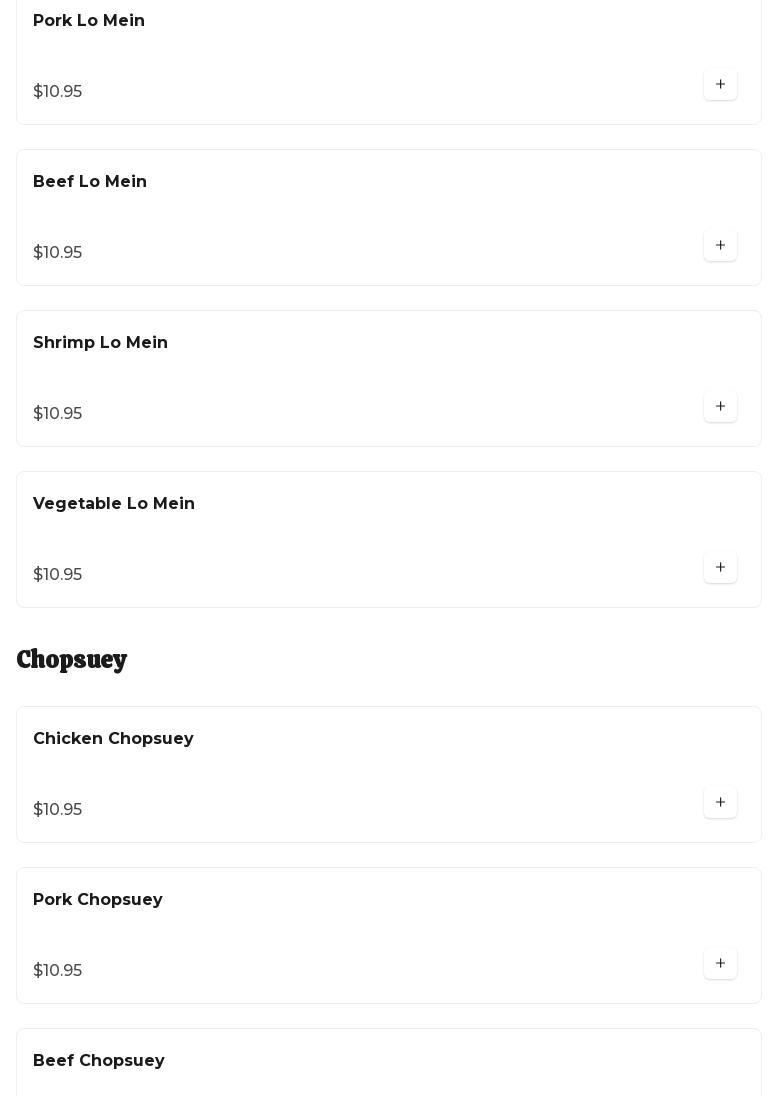Screen dimensions: 778x1096
Task: Add Pork Lo Mein with plus icon
Action: (720, 85)
